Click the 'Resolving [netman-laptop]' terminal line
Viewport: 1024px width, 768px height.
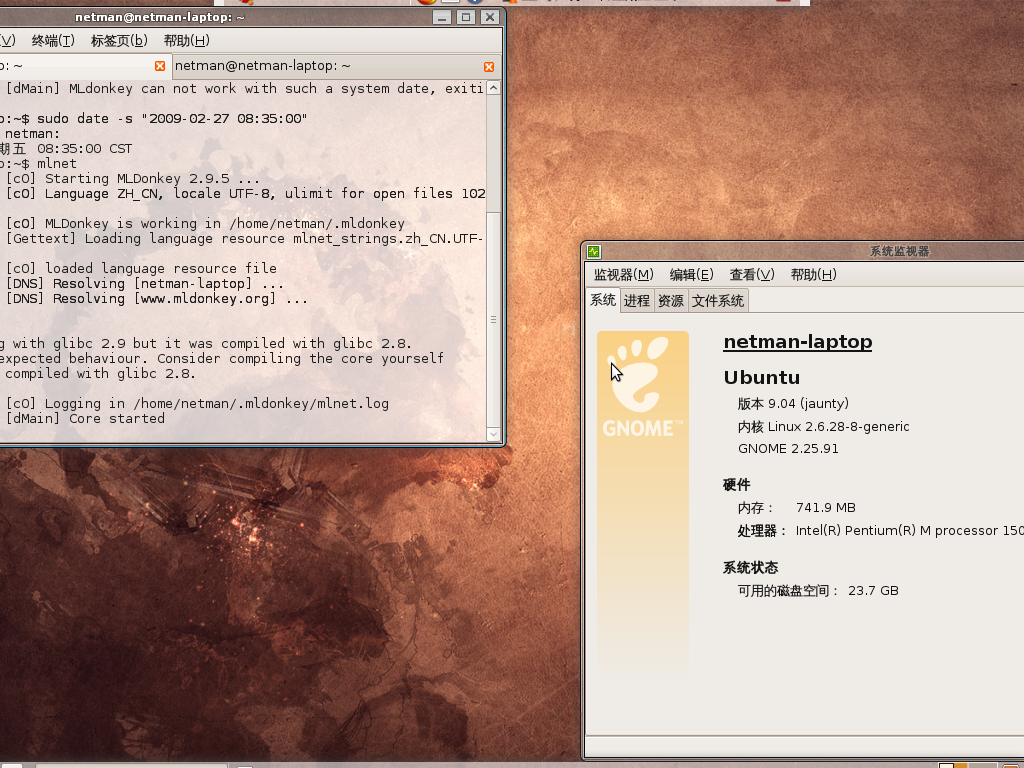[145, 284]
